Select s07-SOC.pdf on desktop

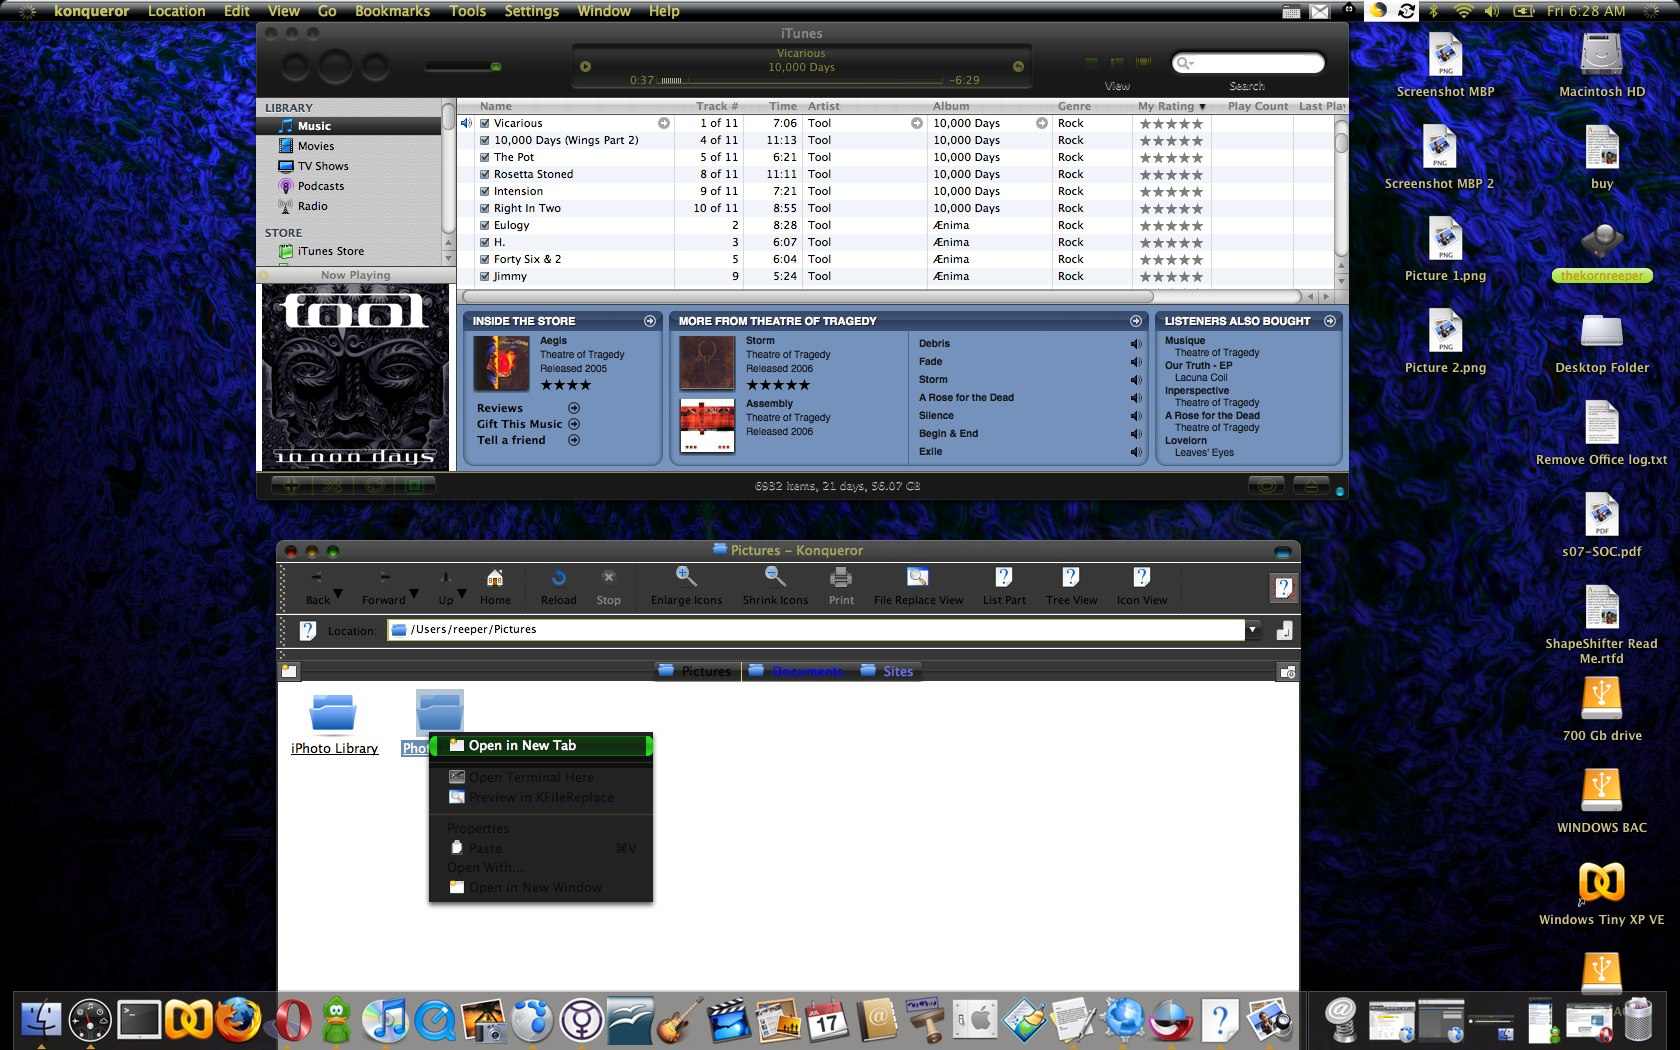pyautogui.click(x=1601, y=515)
